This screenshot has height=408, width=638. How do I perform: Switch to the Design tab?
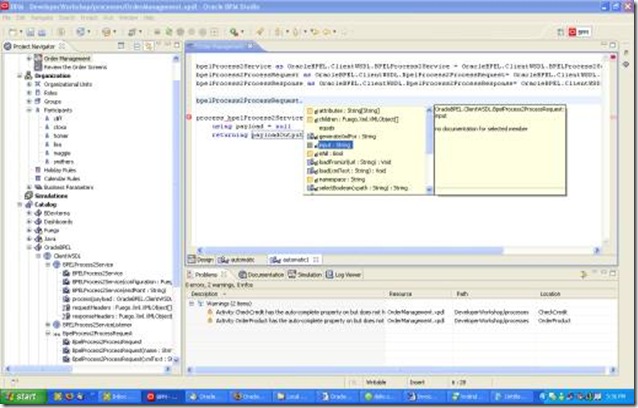201,260
